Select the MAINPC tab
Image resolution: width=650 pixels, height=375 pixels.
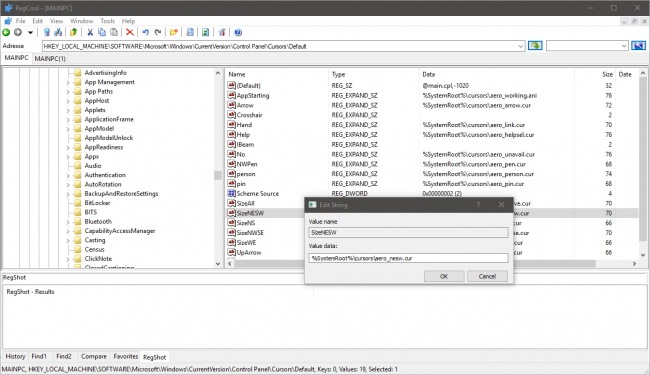coord(16,58)
